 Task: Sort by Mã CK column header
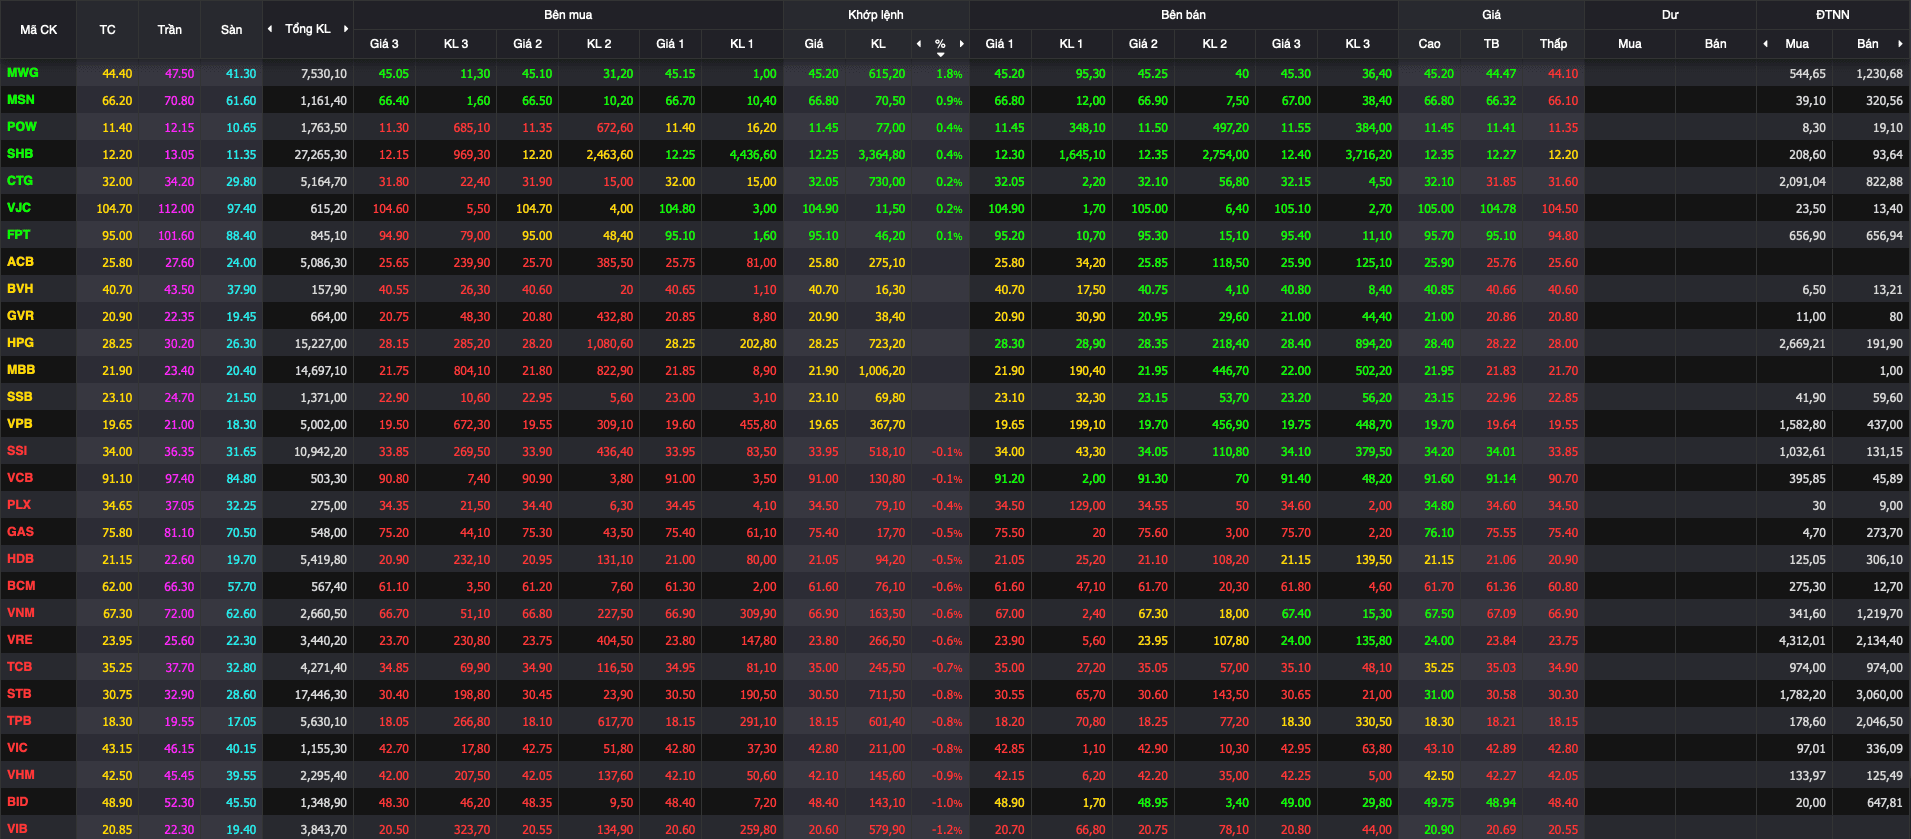[x=39, y=29]
